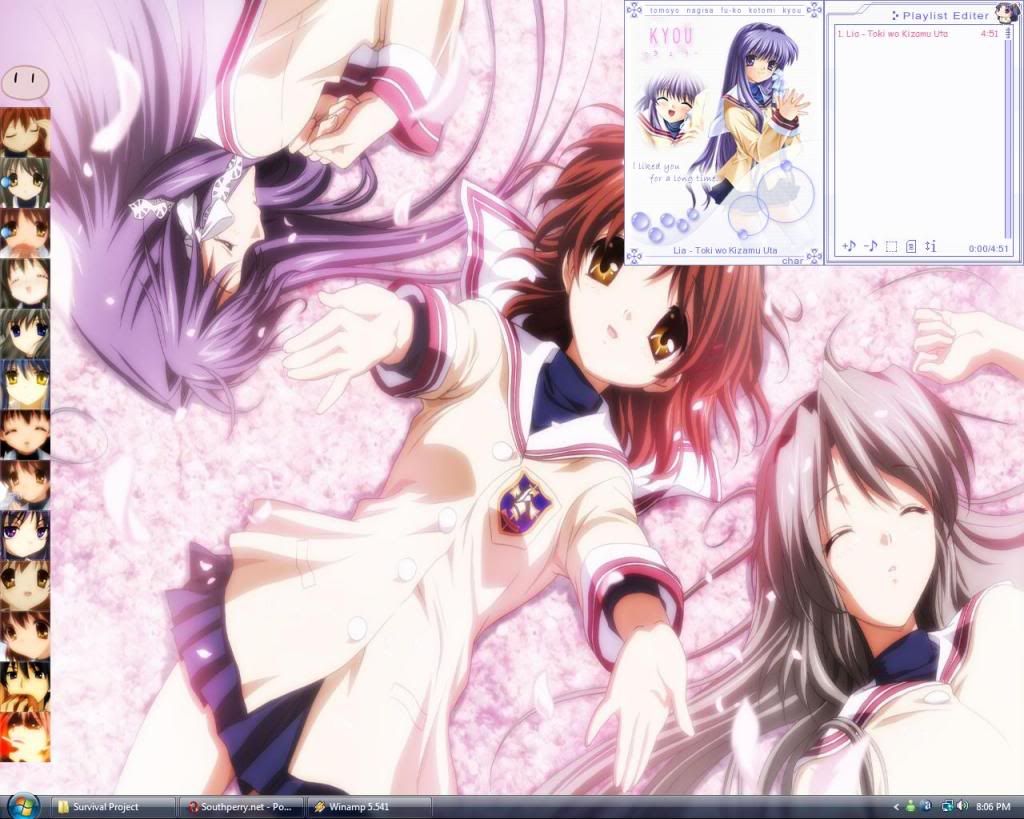Viewport: 1024px width, 819px height.
Task: Switch to Southperry.net taskbar window
Action: (243, 807)
